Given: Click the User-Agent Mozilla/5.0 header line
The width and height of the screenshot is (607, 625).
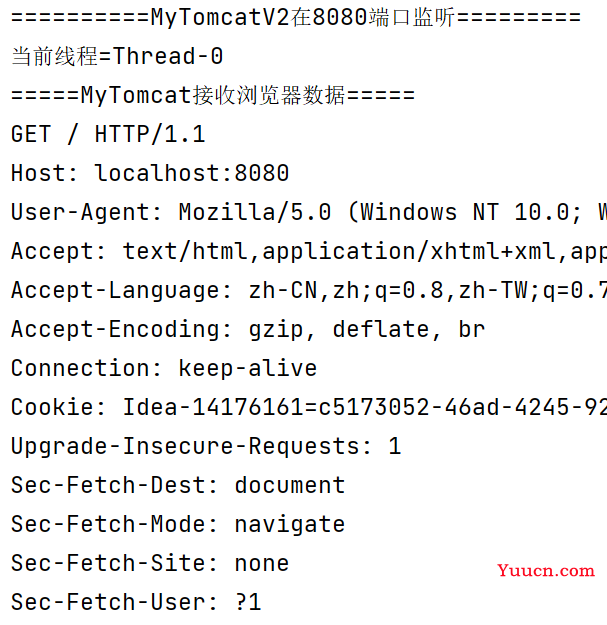Looking at the screenshot, I should (x=309, y=212).
